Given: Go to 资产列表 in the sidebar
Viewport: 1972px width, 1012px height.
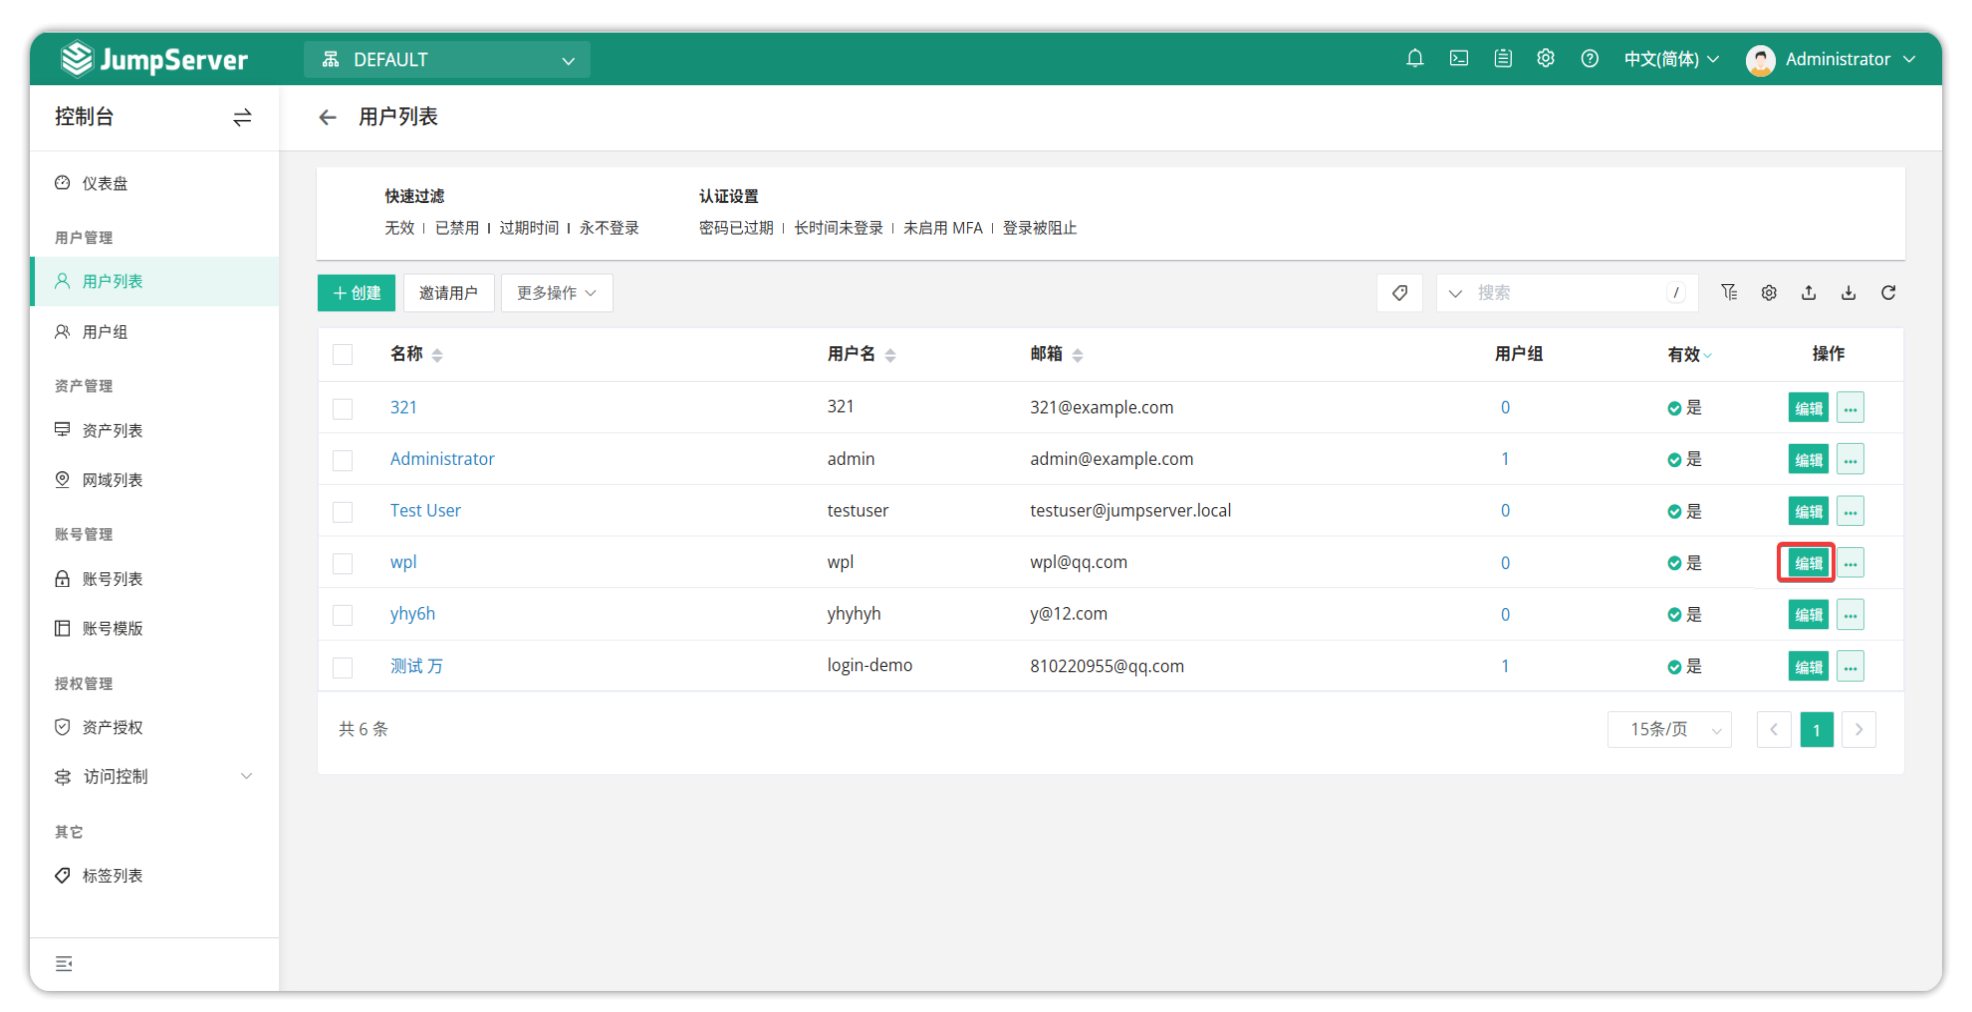Looking at the screenshot, I should coord(112,431).
